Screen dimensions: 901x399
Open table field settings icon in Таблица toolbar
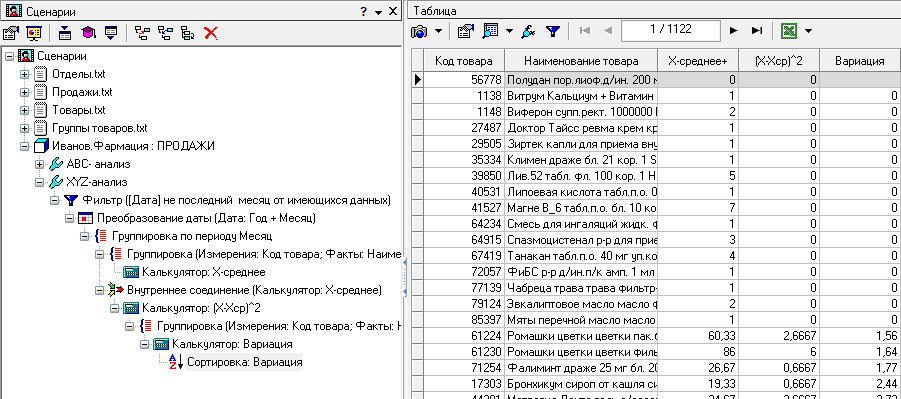click(x=465, y=31)
